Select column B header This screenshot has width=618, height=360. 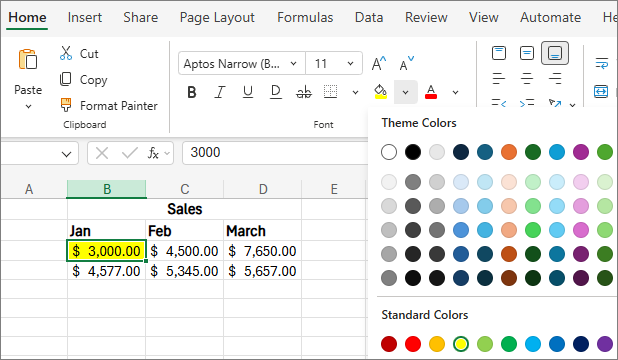click(107, 189)
